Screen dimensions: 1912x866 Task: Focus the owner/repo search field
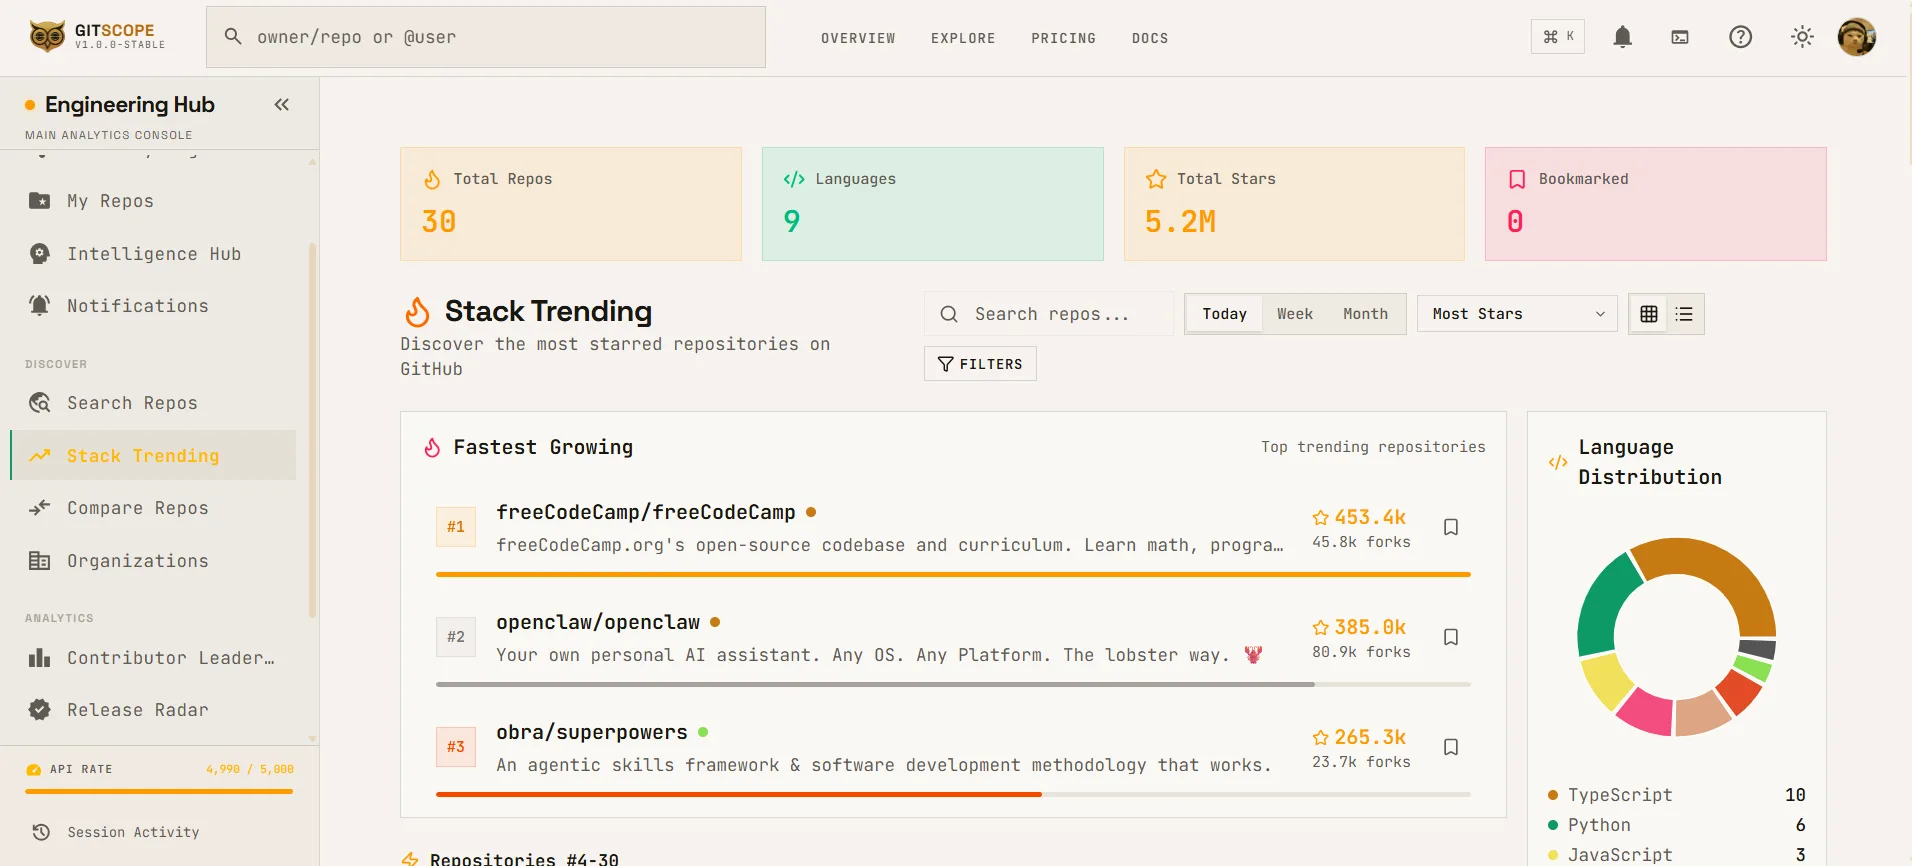[x=486, y=37]
